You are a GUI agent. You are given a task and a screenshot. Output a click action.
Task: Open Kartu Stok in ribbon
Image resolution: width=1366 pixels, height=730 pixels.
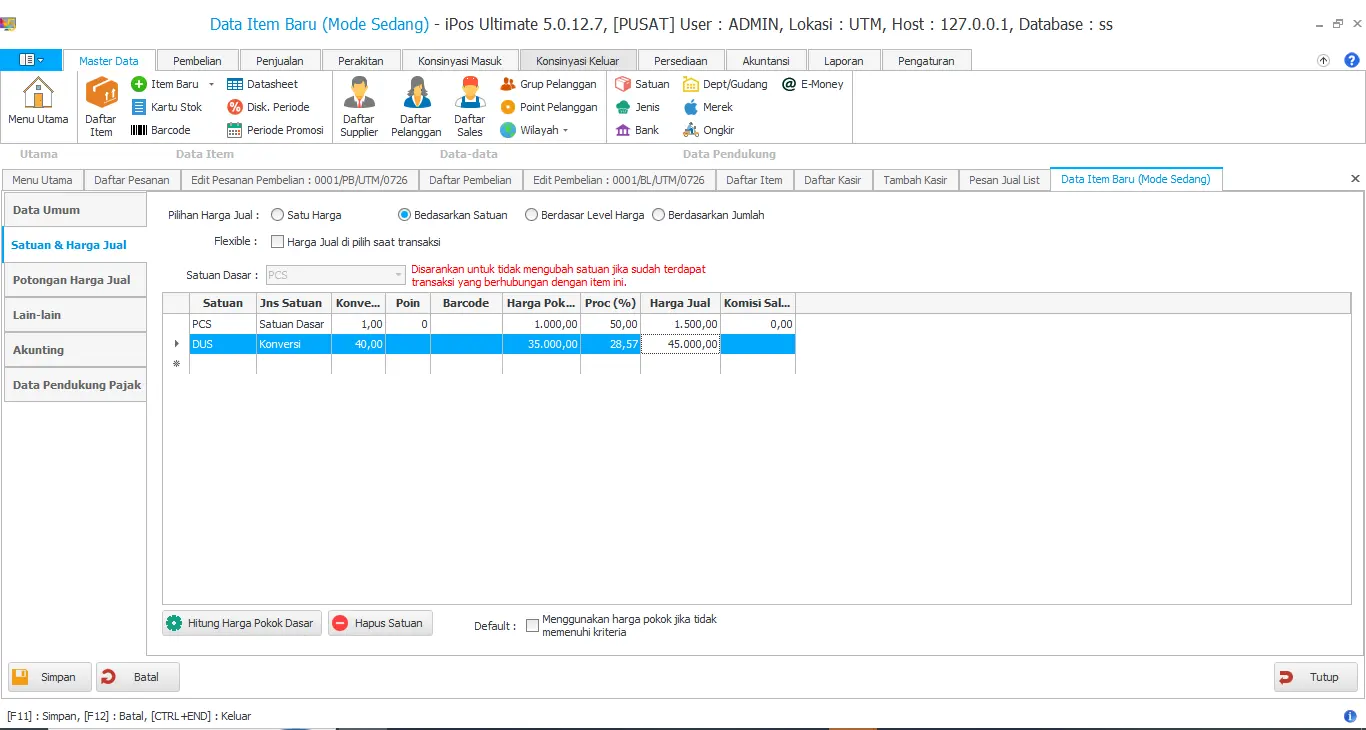(x=167, y=107)
